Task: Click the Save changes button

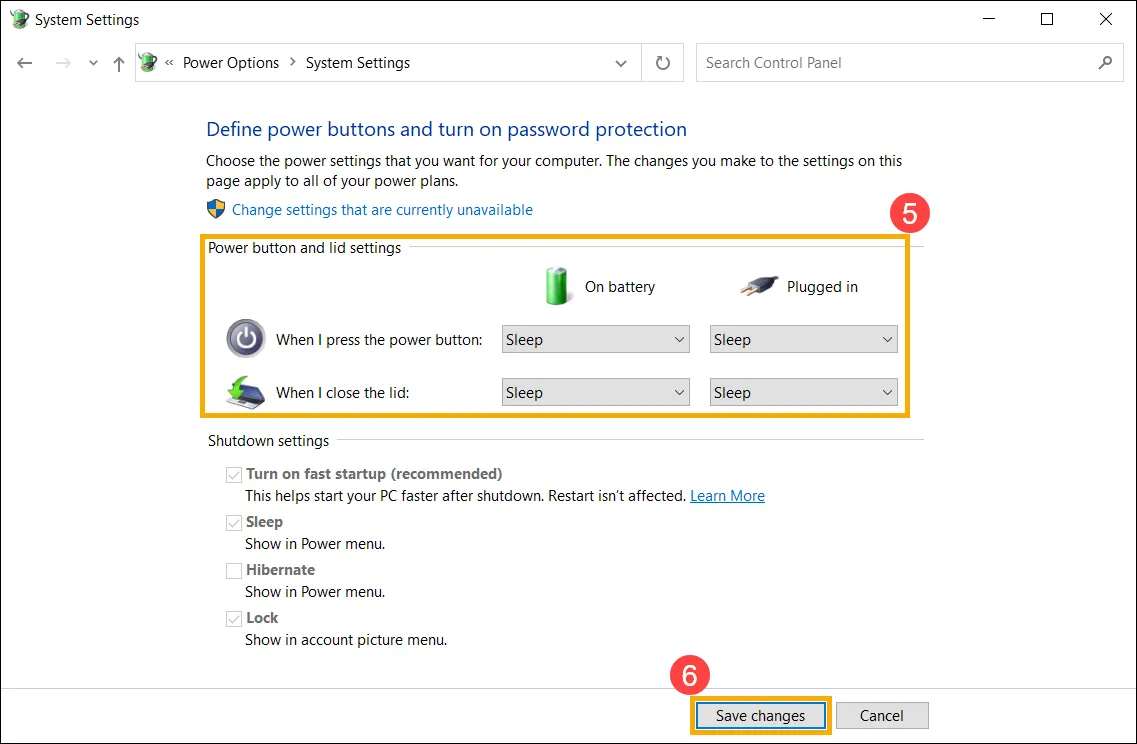Action: (760, 715)
